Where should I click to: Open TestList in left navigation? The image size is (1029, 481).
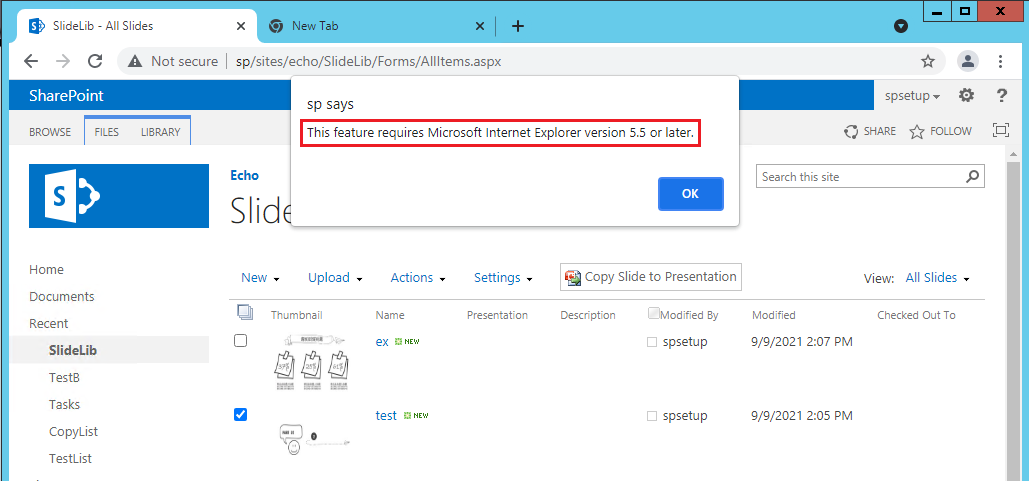coord(70,459)
